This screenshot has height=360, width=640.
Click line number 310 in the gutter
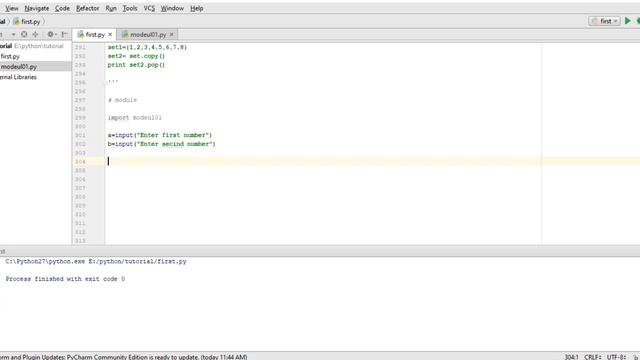click(80, 214)
